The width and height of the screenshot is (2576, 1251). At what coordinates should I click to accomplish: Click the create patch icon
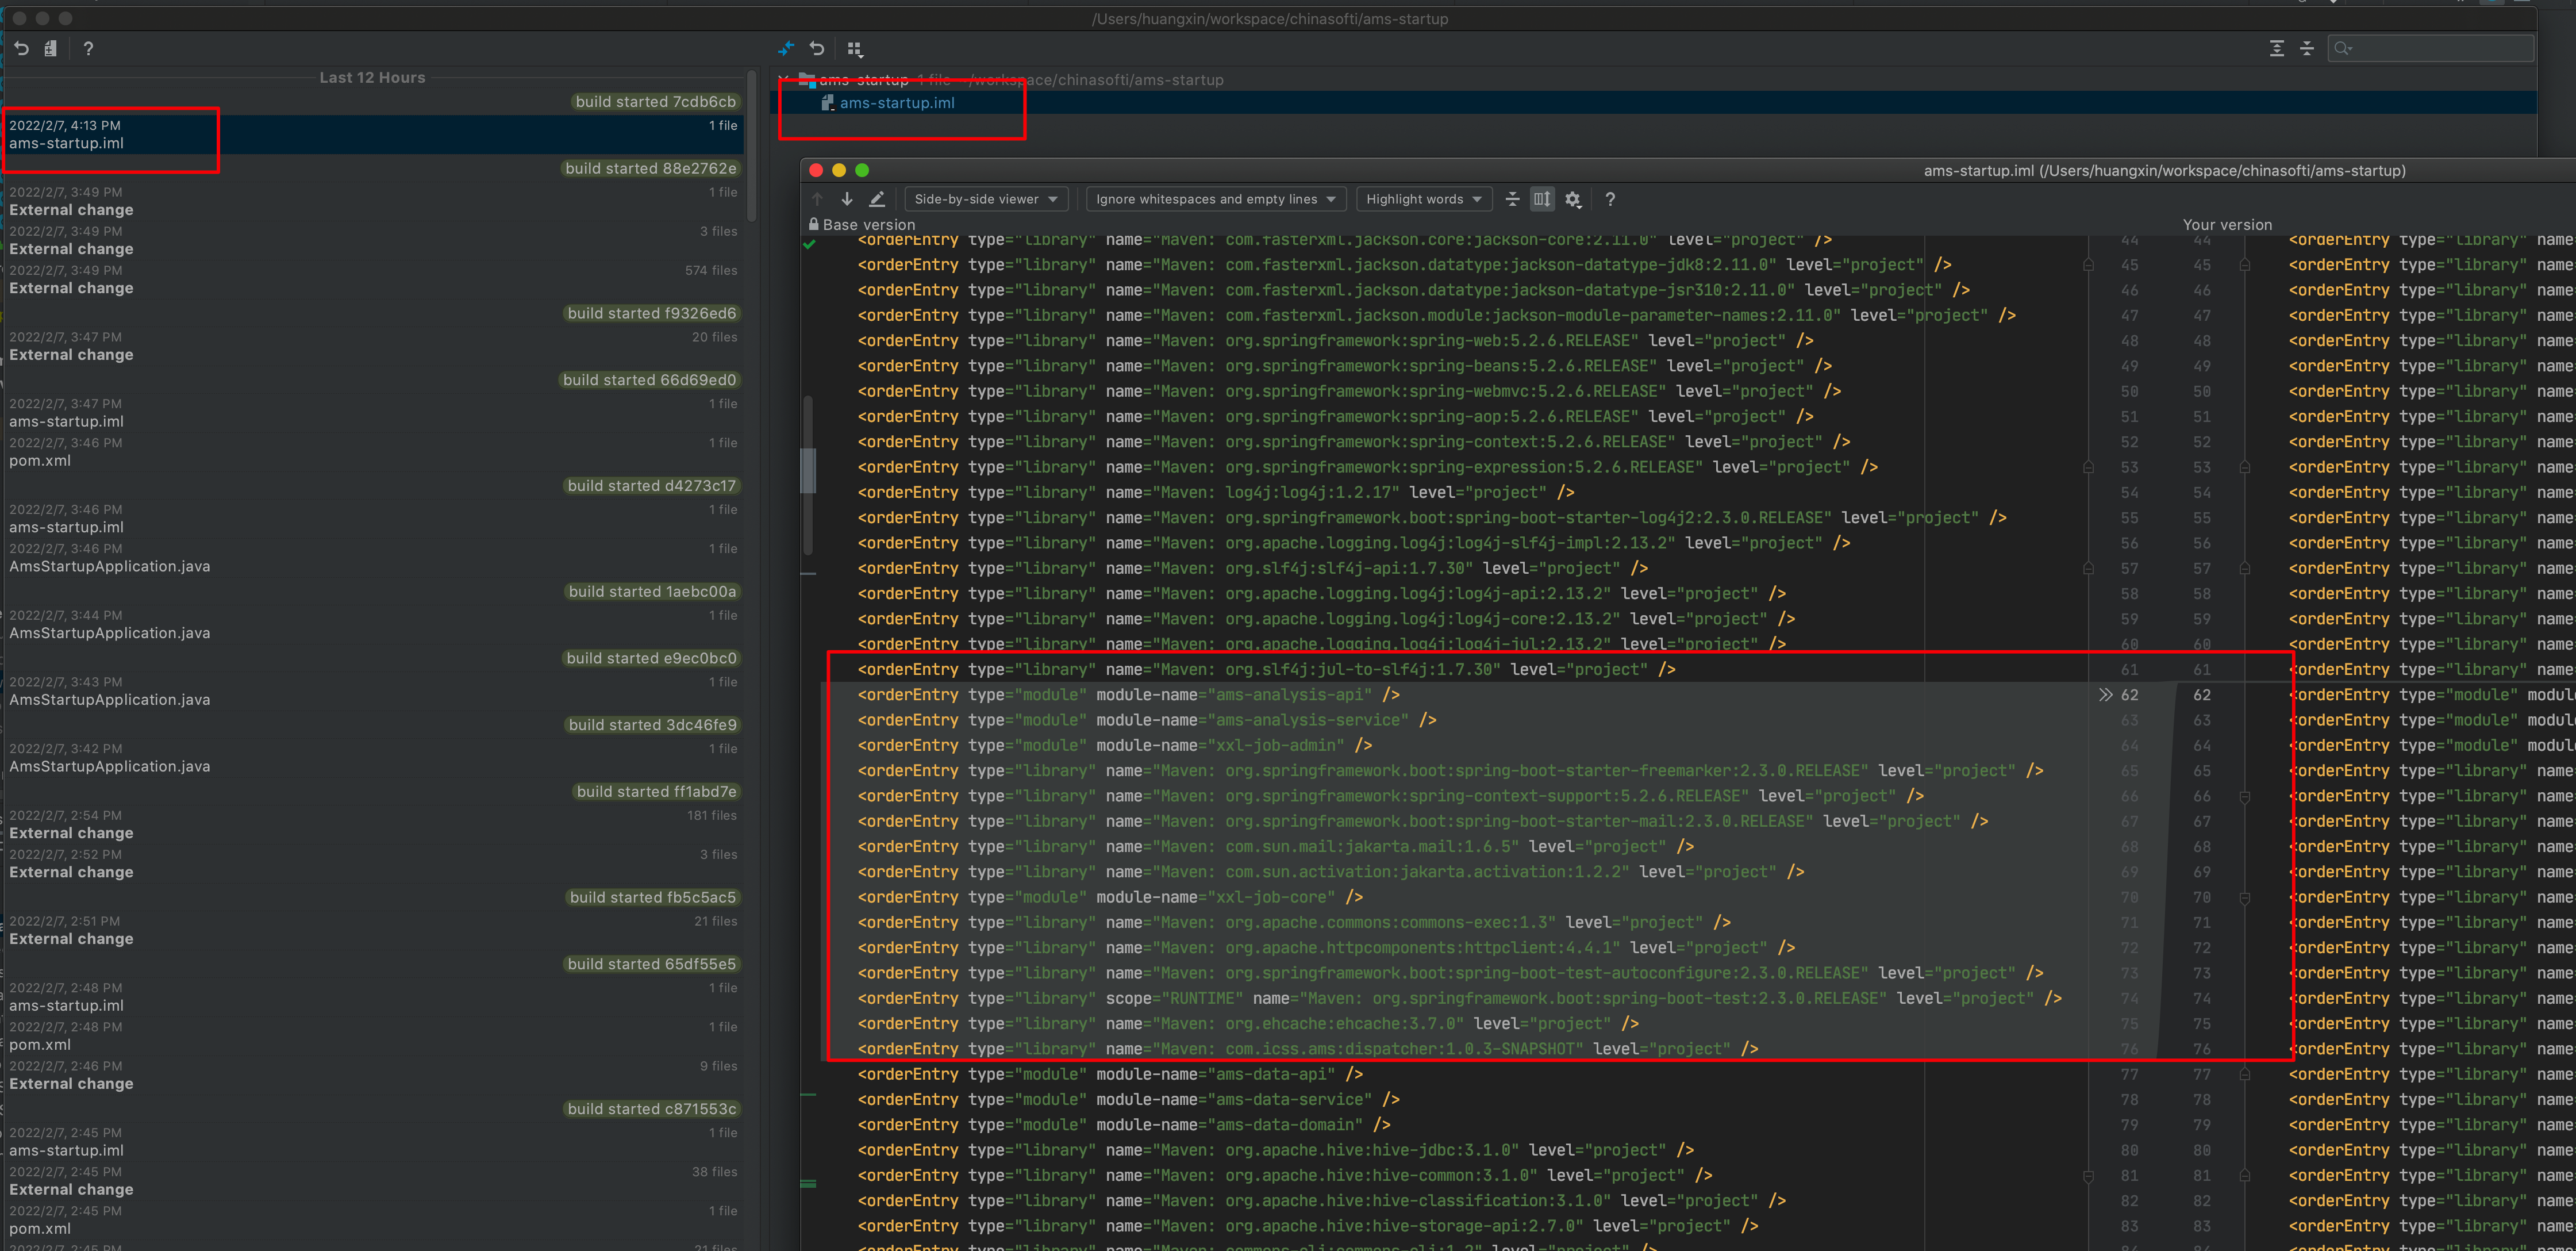tap(51, 48)
